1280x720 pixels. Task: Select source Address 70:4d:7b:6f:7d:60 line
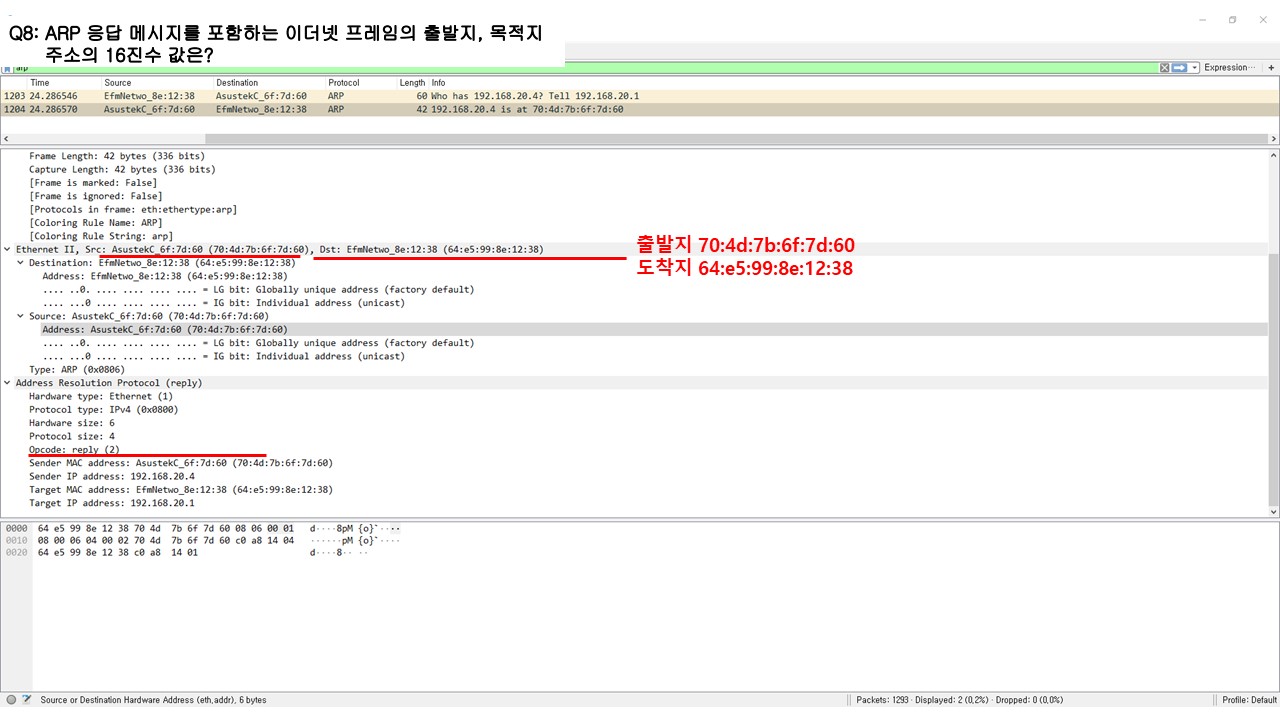coord(165,329)
